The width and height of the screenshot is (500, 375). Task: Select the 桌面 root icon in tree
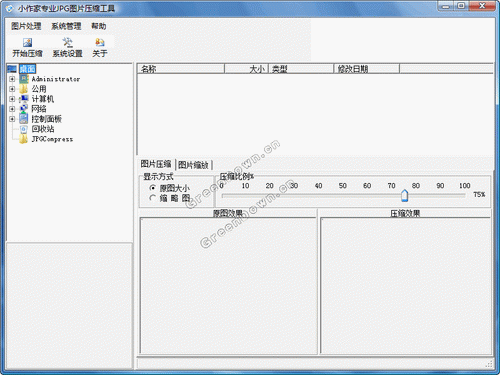(12, 69)
